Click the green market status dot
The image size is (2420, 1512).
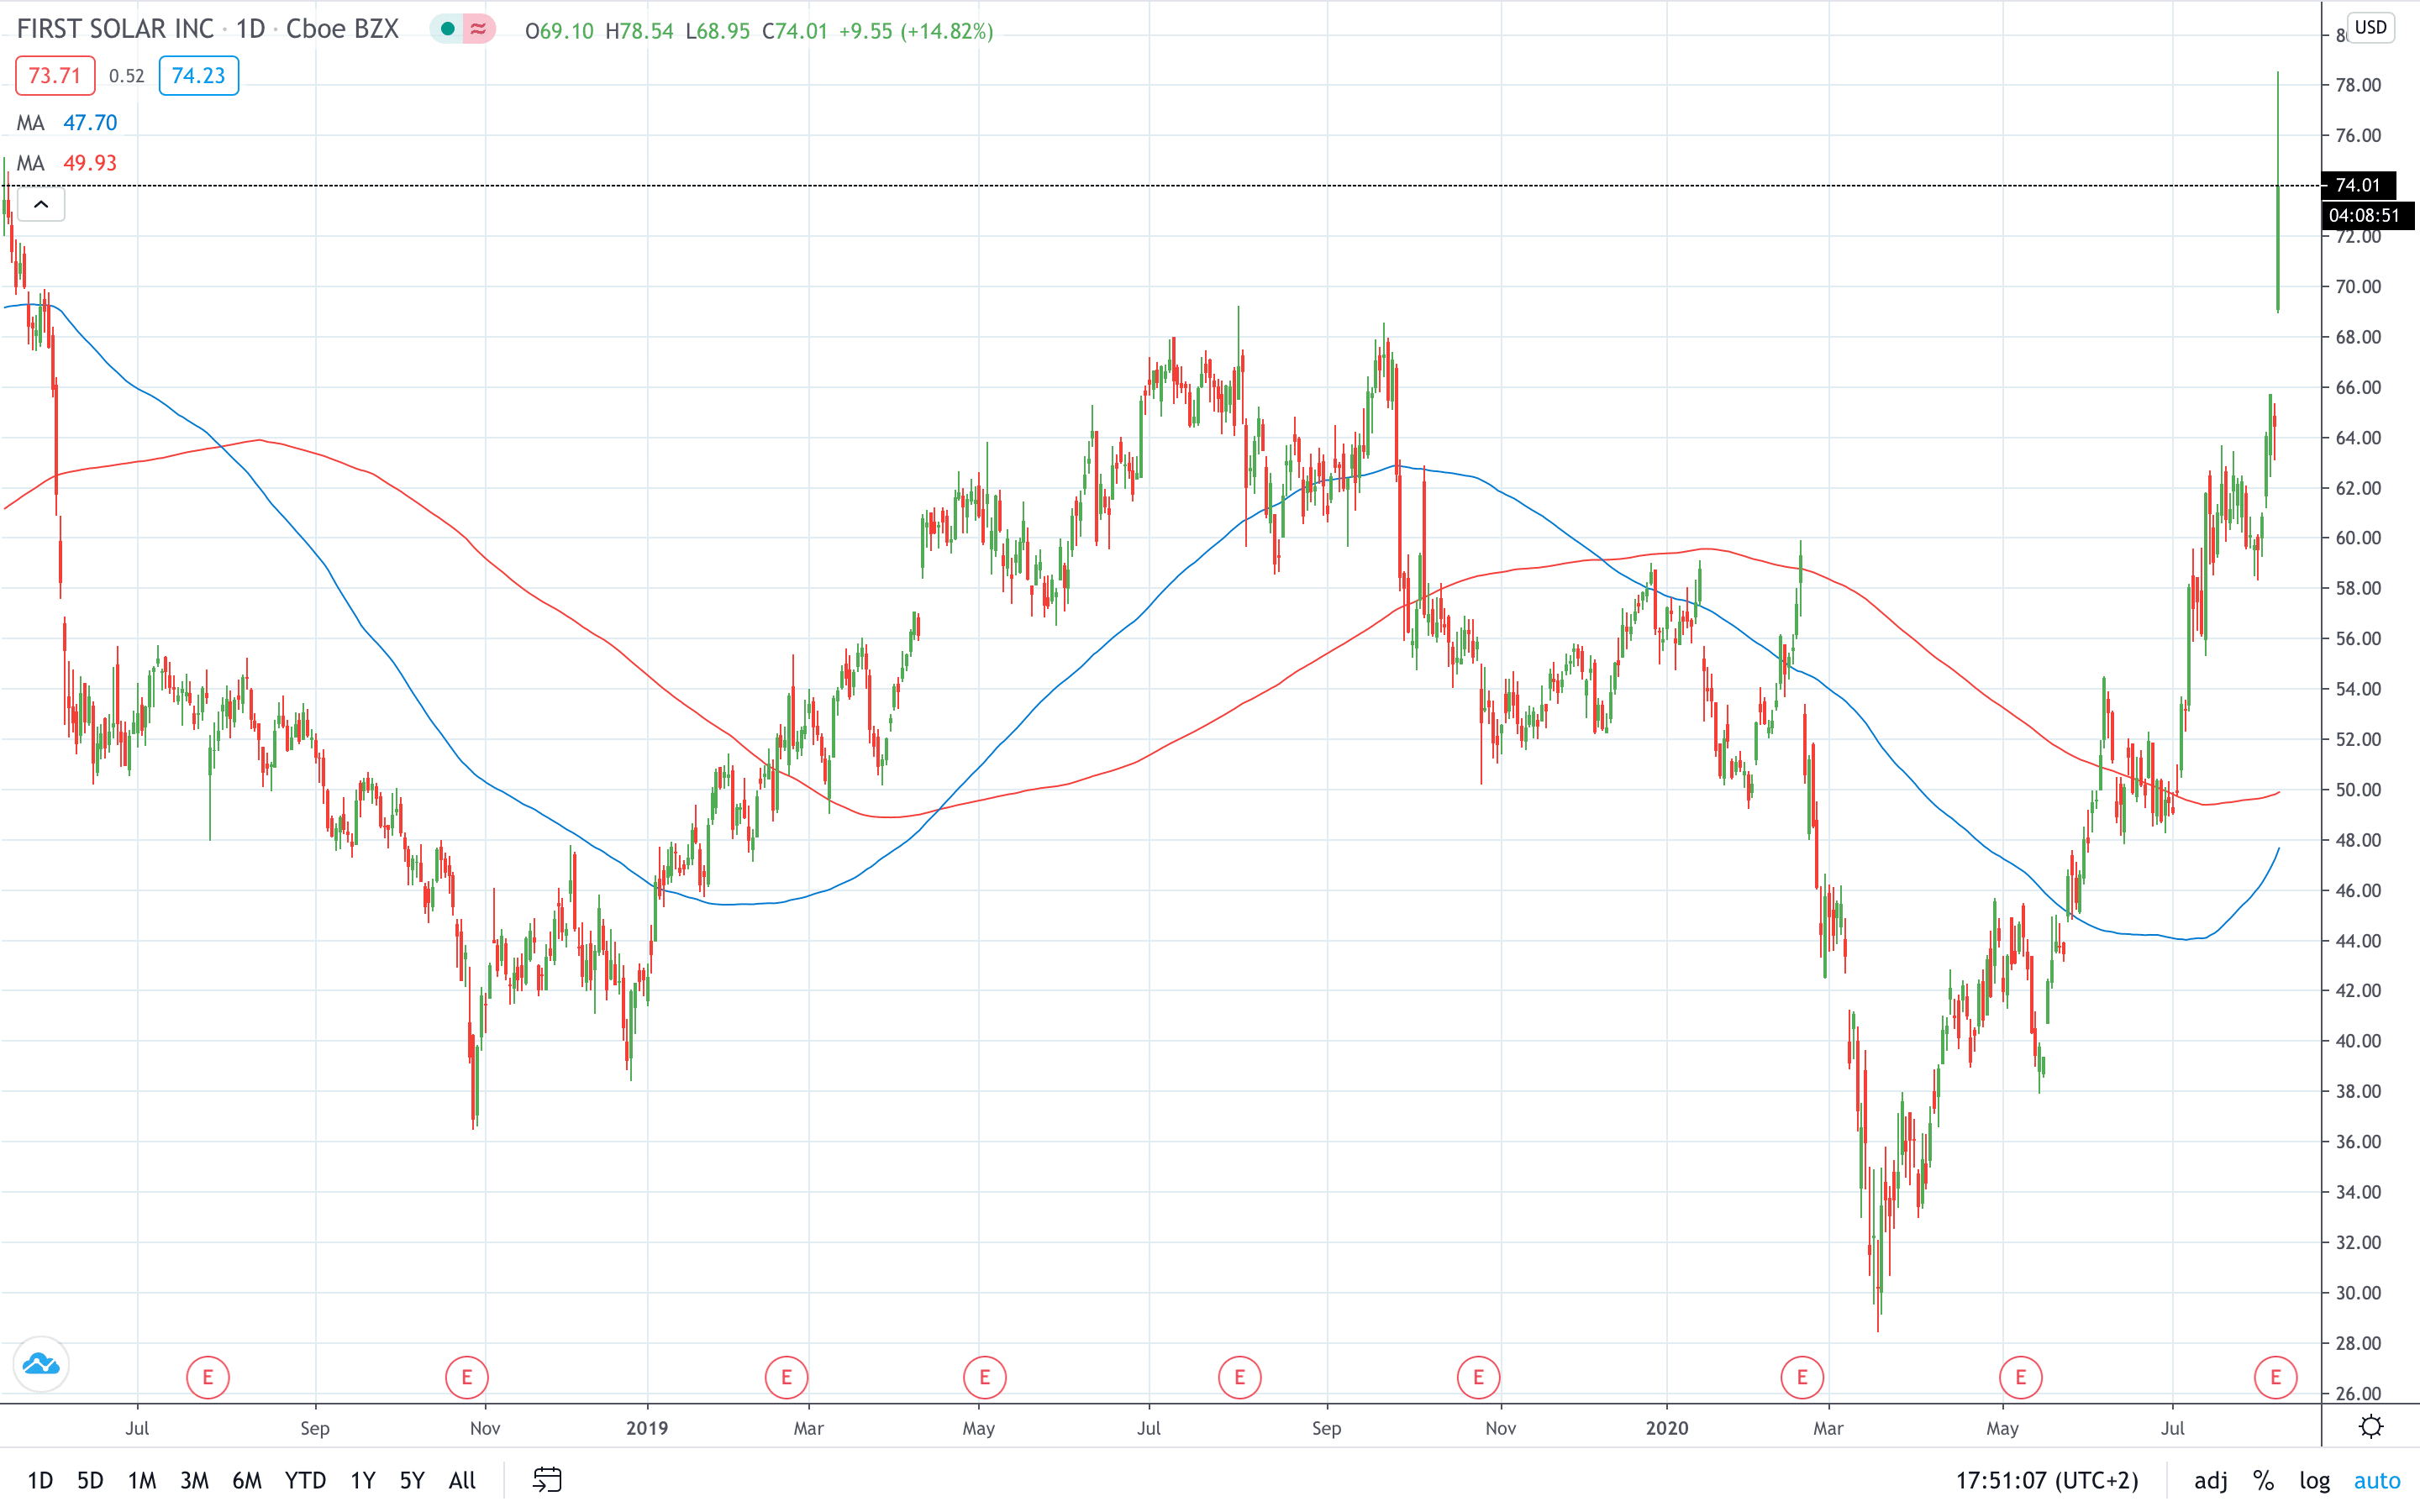click(448, 29)
